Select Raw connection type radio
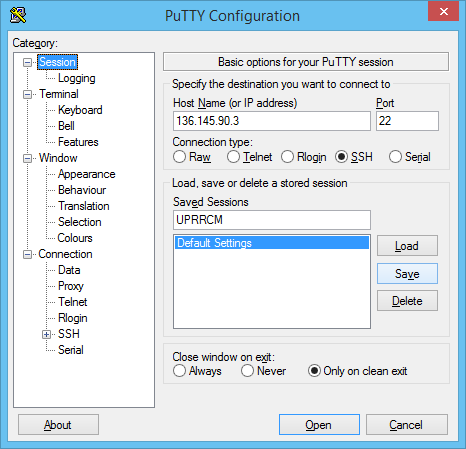 (192, 157)
